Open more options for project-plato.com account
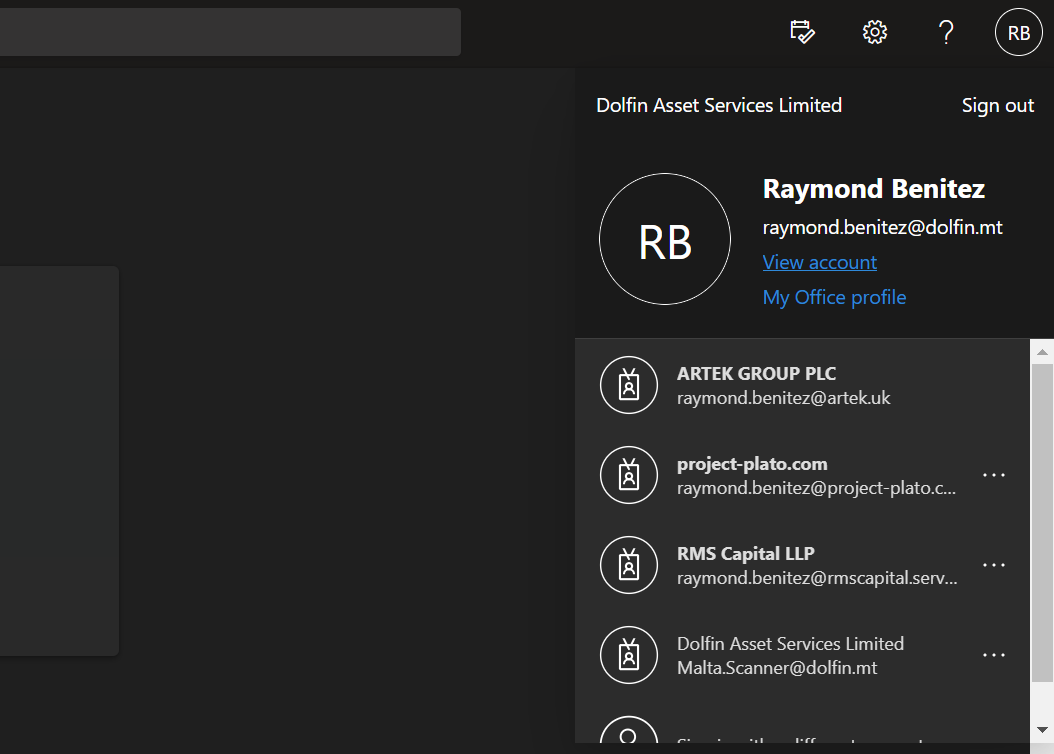The height and width of the screenshot is (754, 1054). click(993, 475)
